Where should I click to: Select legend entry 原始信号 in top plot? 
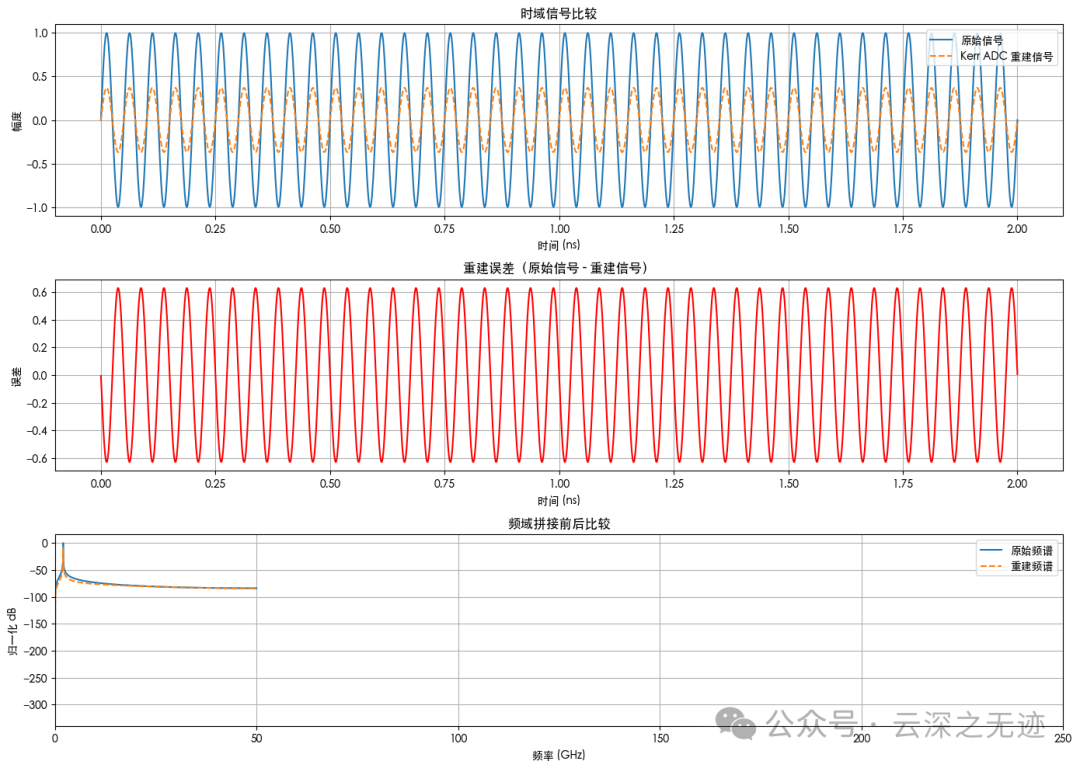pyautogui.click(x=982, y=41)
